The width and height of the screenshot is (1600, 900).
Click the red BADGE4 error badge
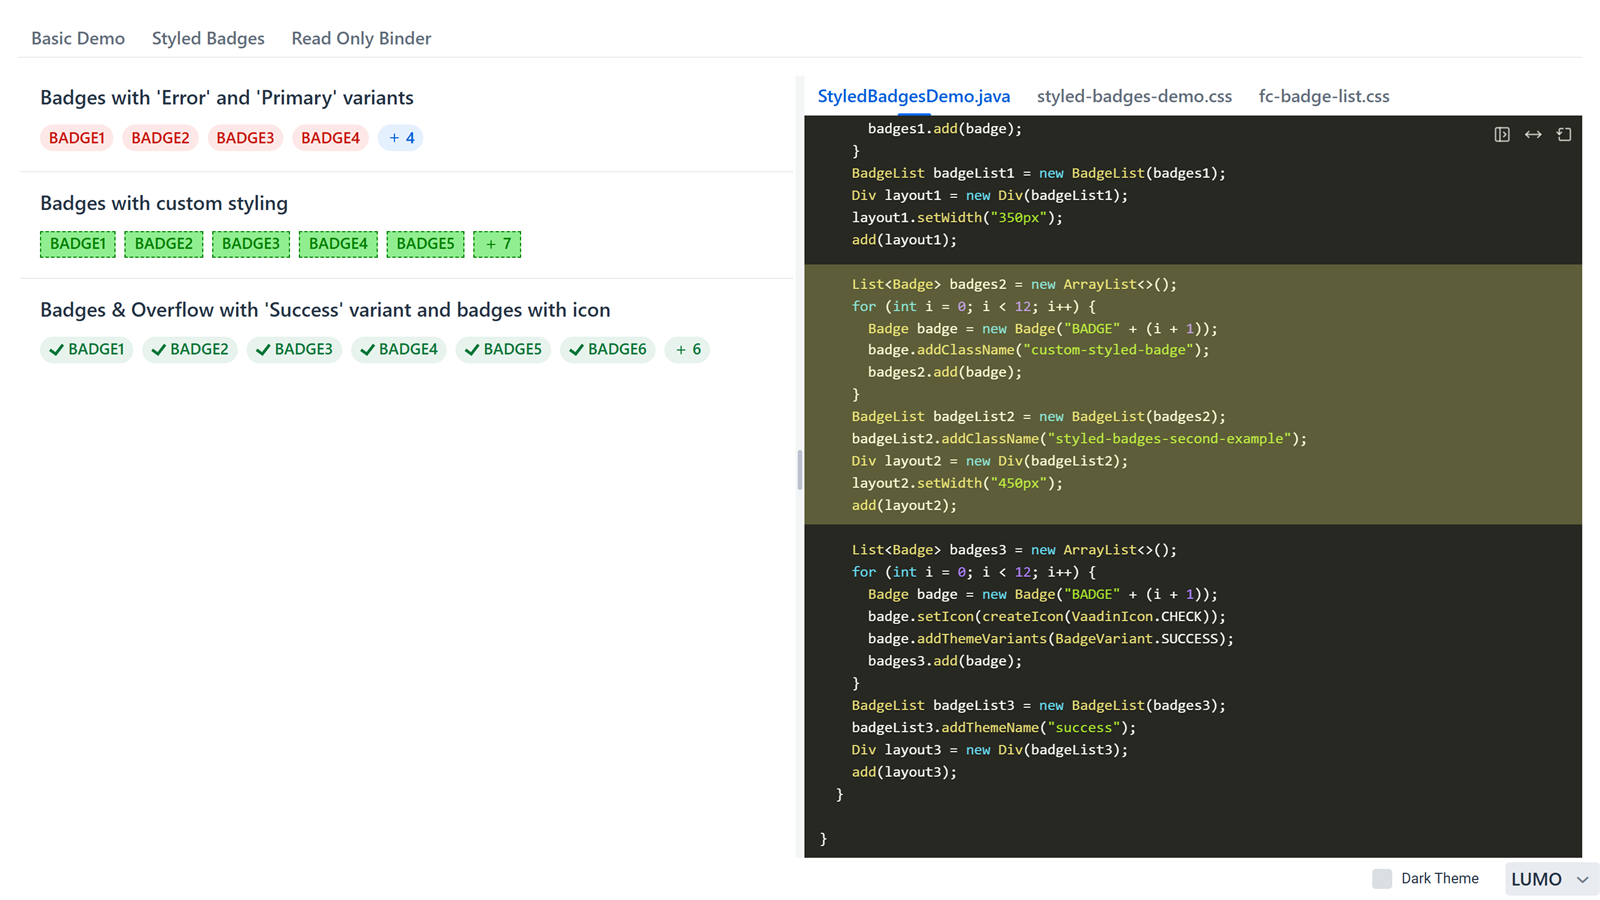click(330, 138)
